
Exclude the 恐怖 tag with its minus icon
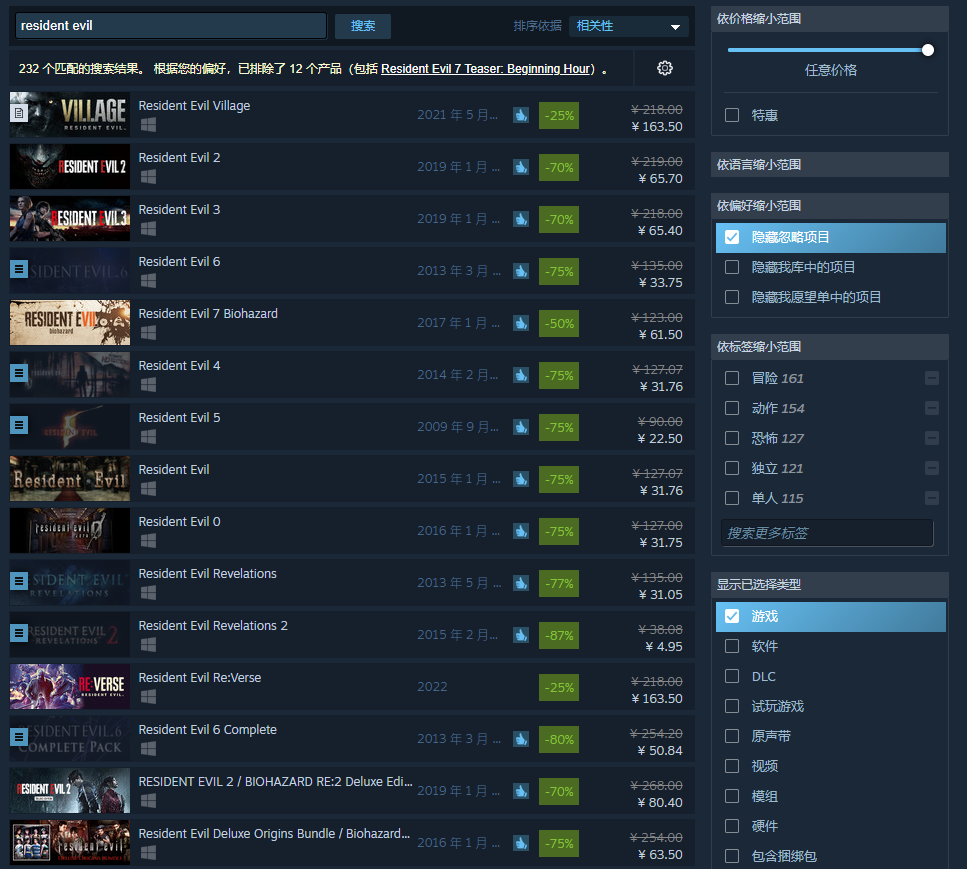[x=932, y=438]
